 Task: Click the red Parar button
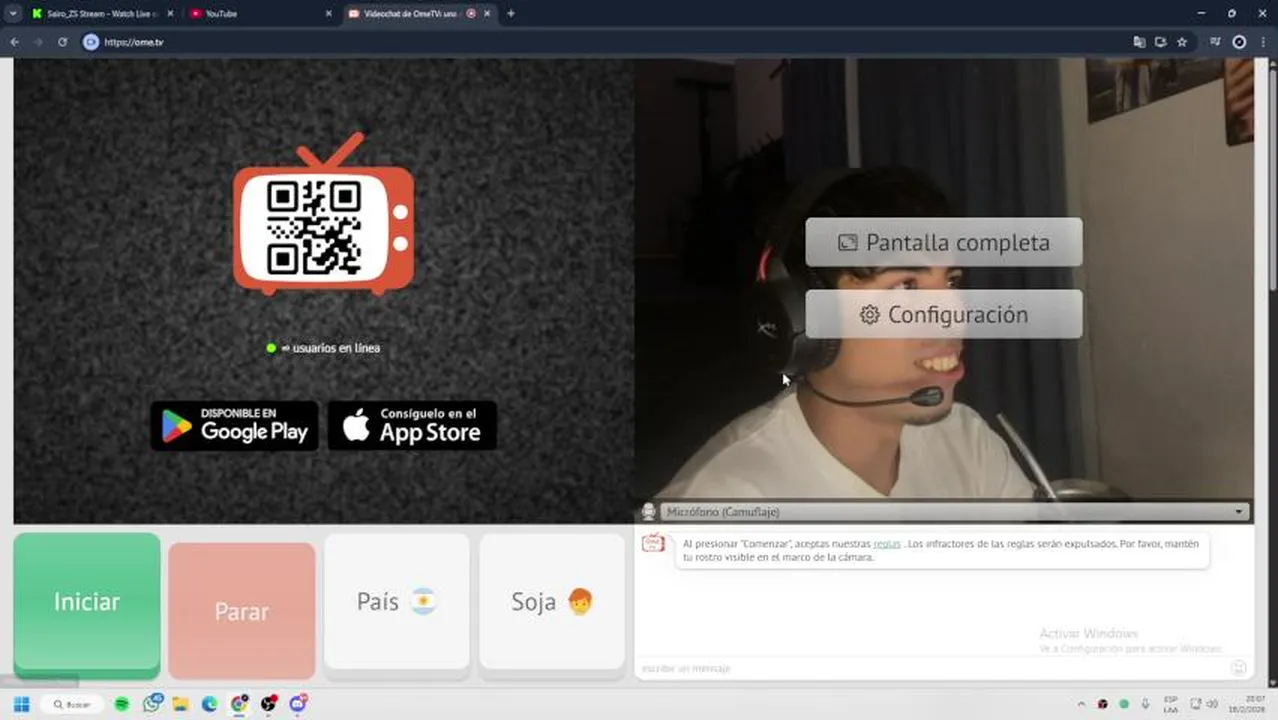pos(242,611)
